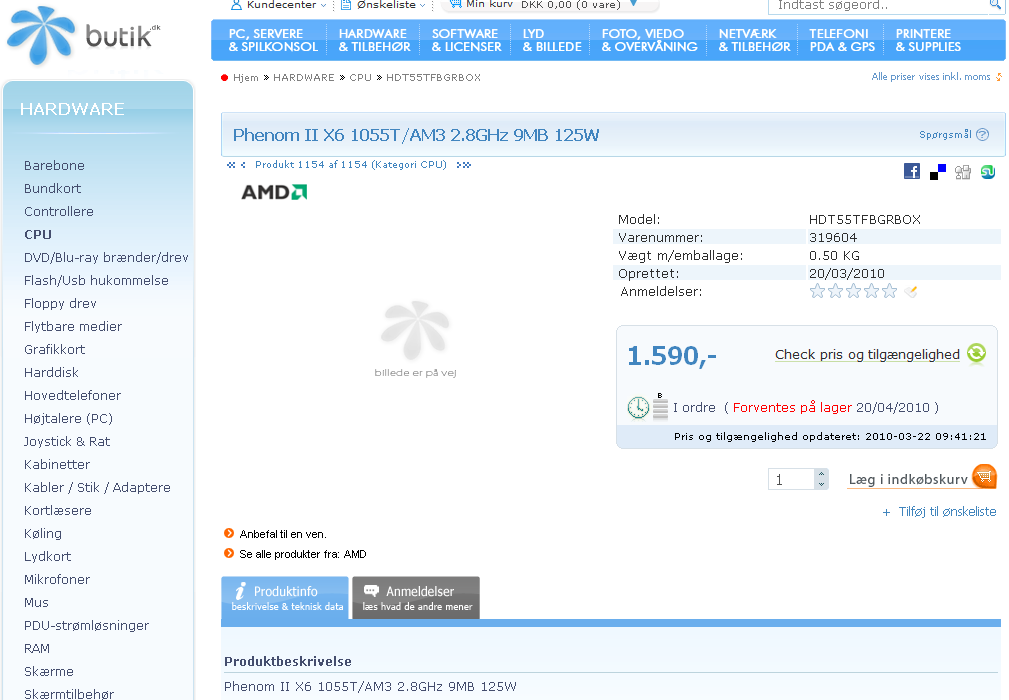Select Joystick & Rat in the sidebar
The width and height of the screenshot is (1009, 700).
coord(67,441)
